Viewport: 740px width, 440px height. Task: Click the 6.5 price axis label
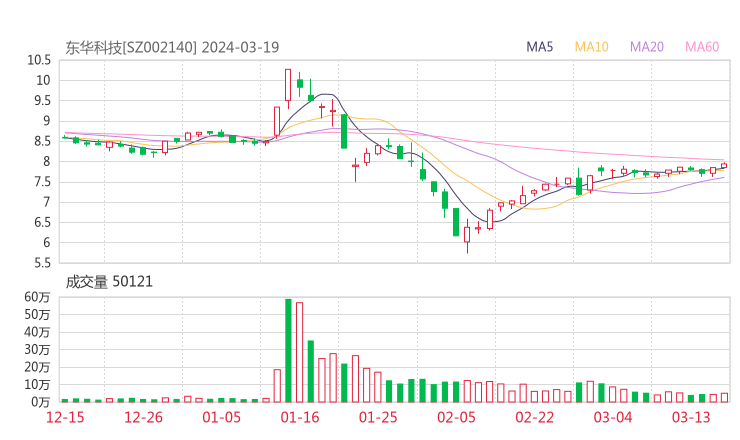[42, 222]
